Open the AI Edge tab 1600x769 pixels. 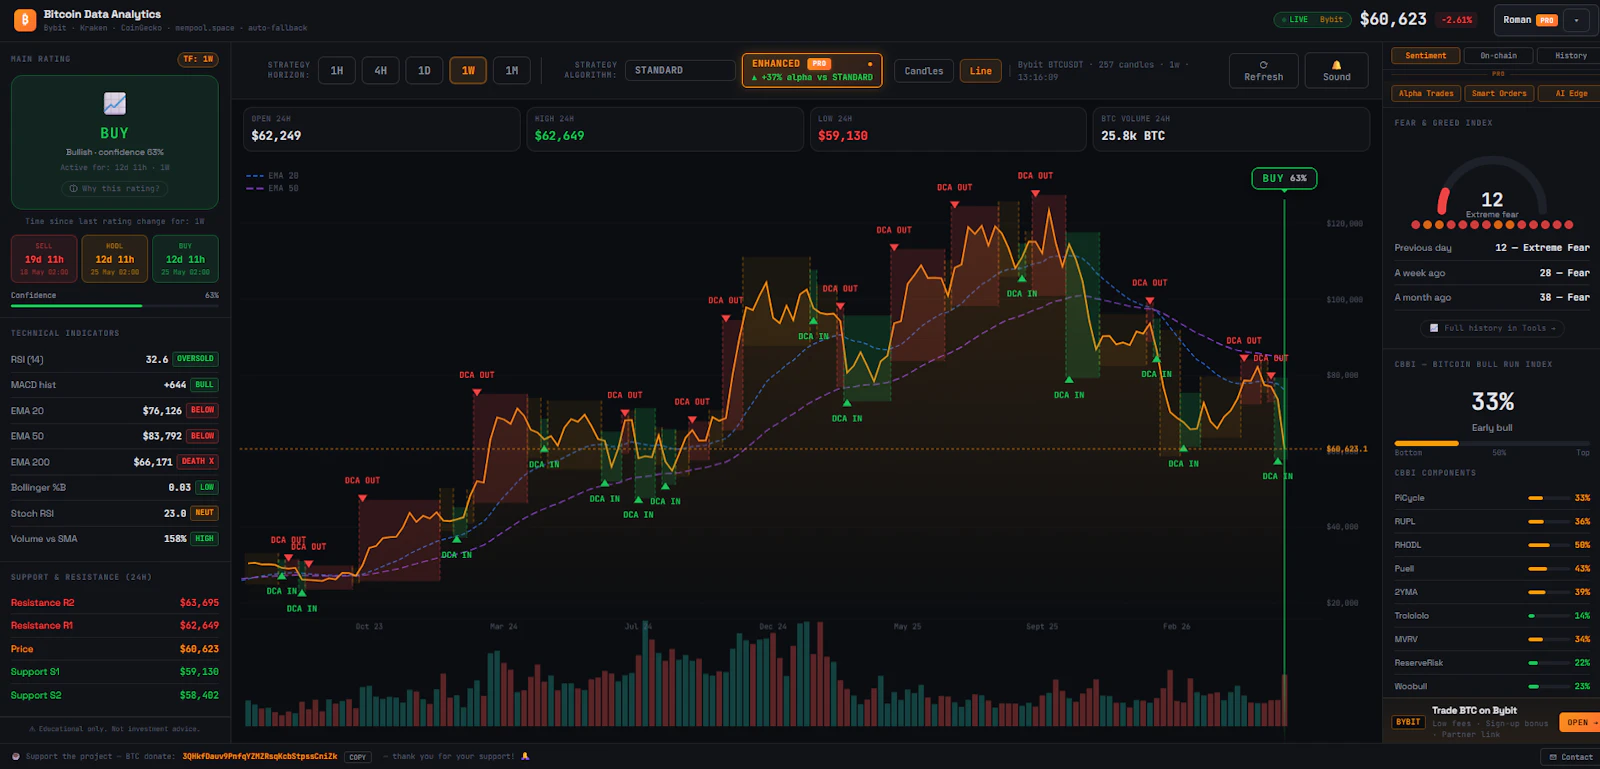coord(1570,93)
